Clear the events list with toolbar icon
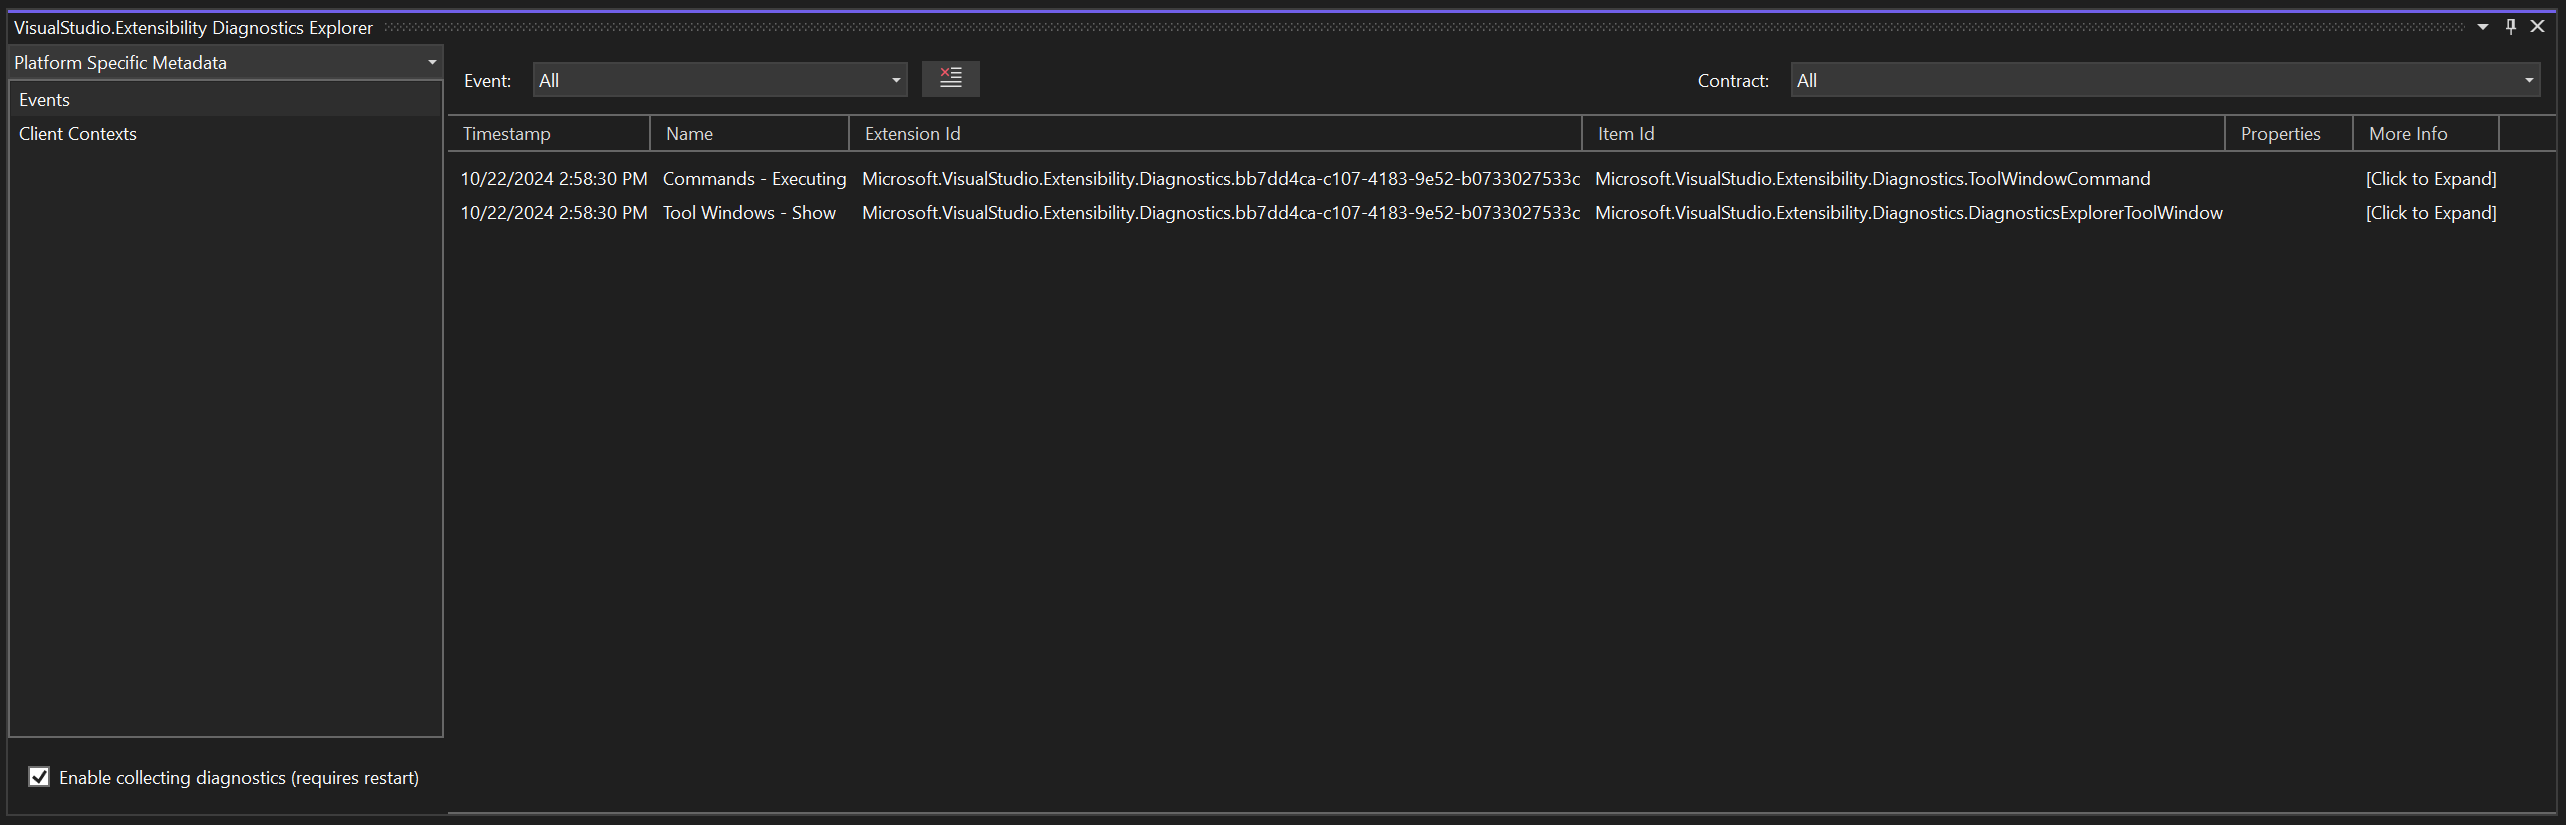2566x825 pixels. (x=950, y=78)
